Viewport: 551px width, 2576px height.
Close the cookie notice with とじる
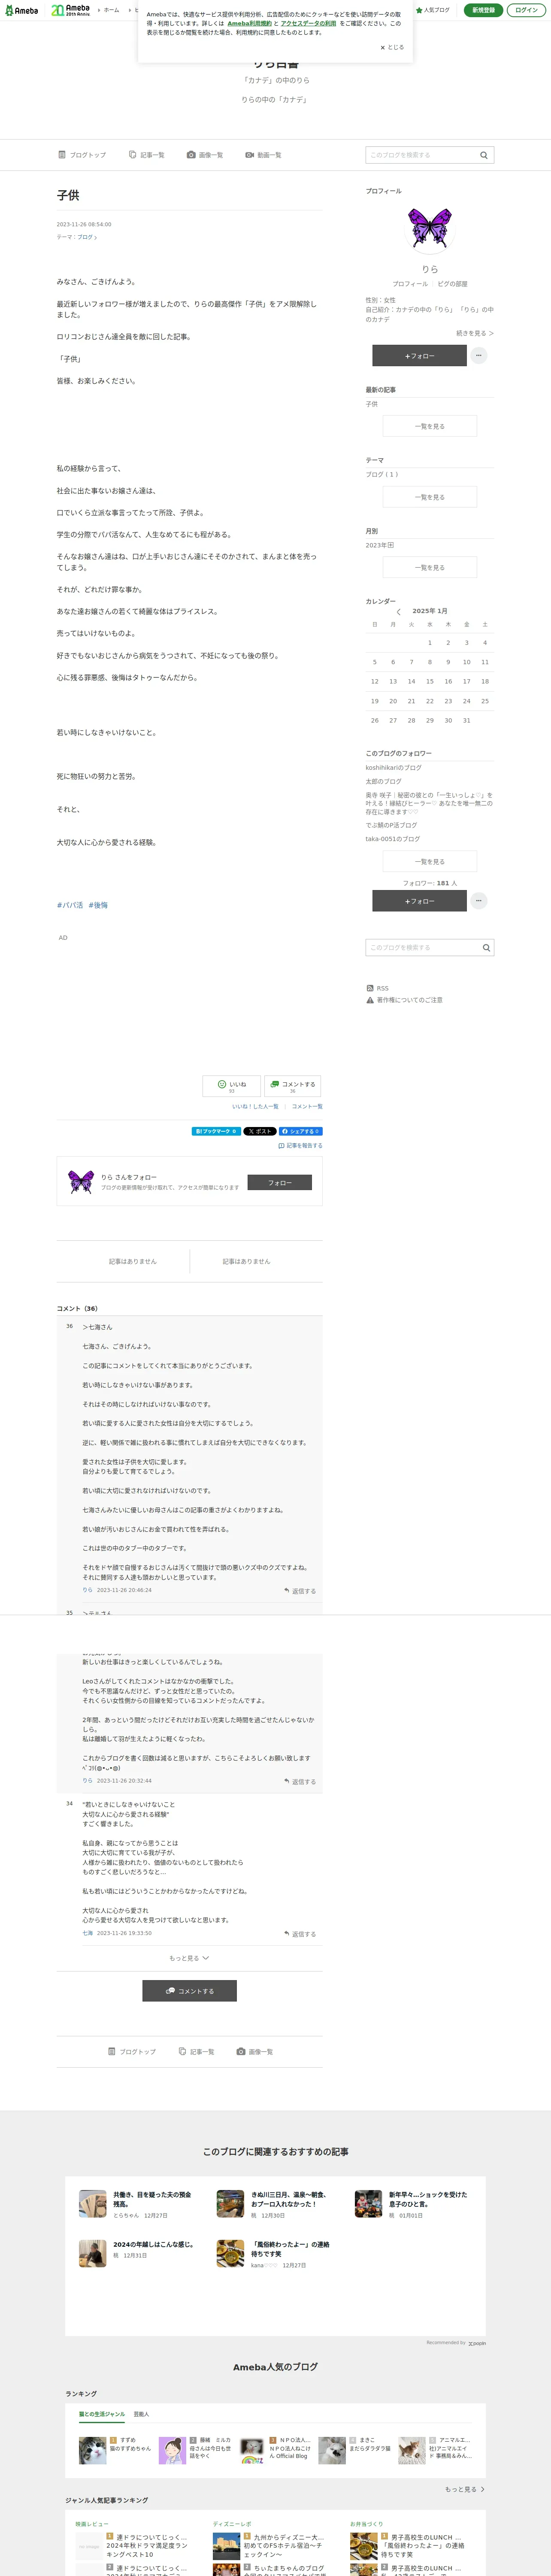pyautogui.click(x=392, y=47)
